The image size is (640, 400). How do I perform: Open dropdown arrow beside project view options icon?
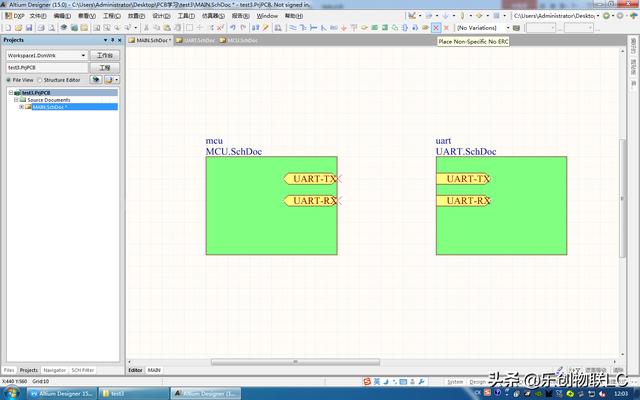(117, 80)
